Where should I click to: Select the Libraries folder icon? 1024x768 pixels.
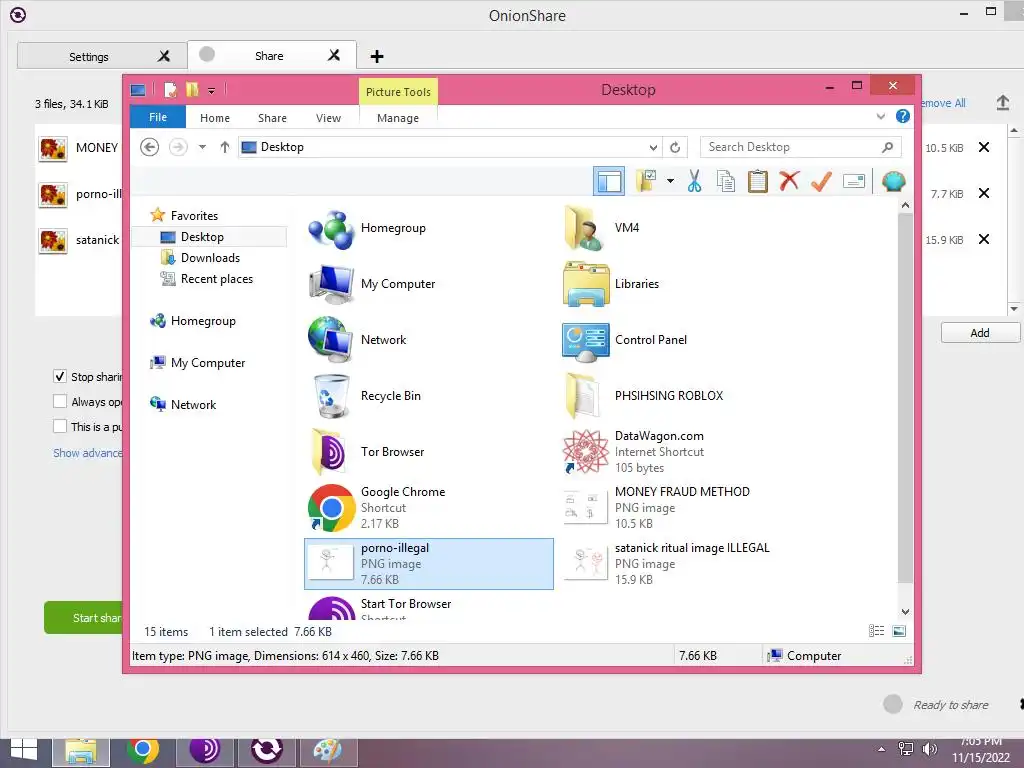(585, 284)
